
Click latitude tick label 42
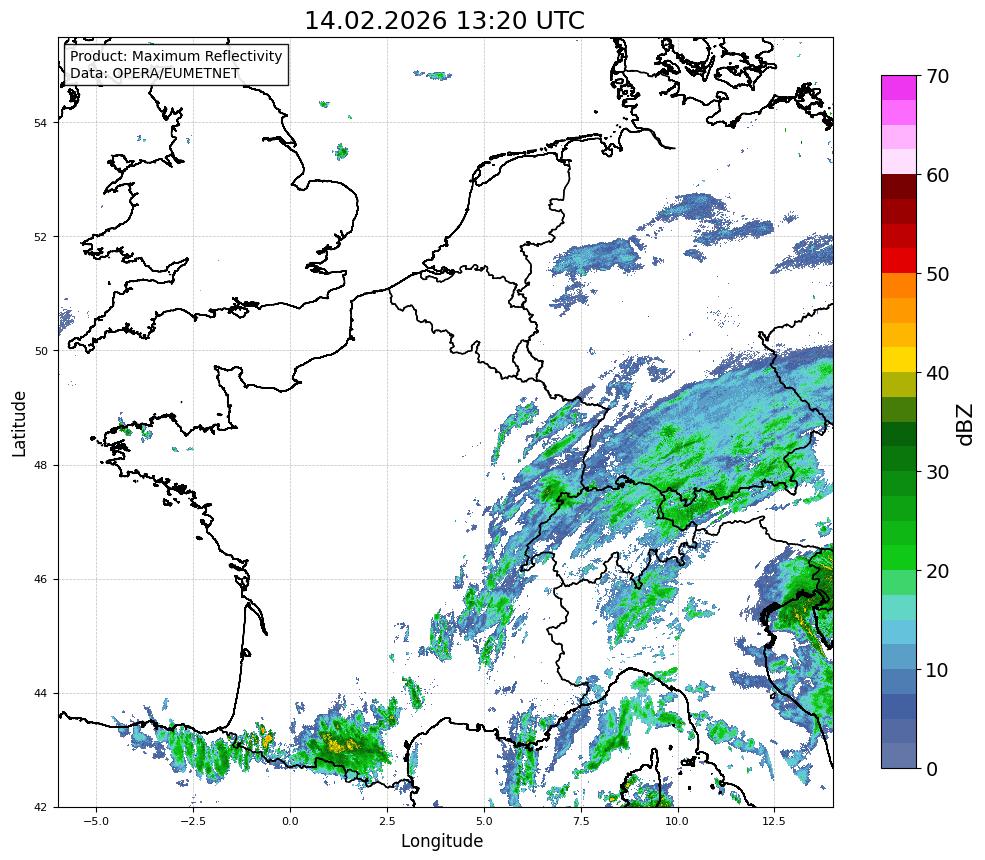(40, 807)
